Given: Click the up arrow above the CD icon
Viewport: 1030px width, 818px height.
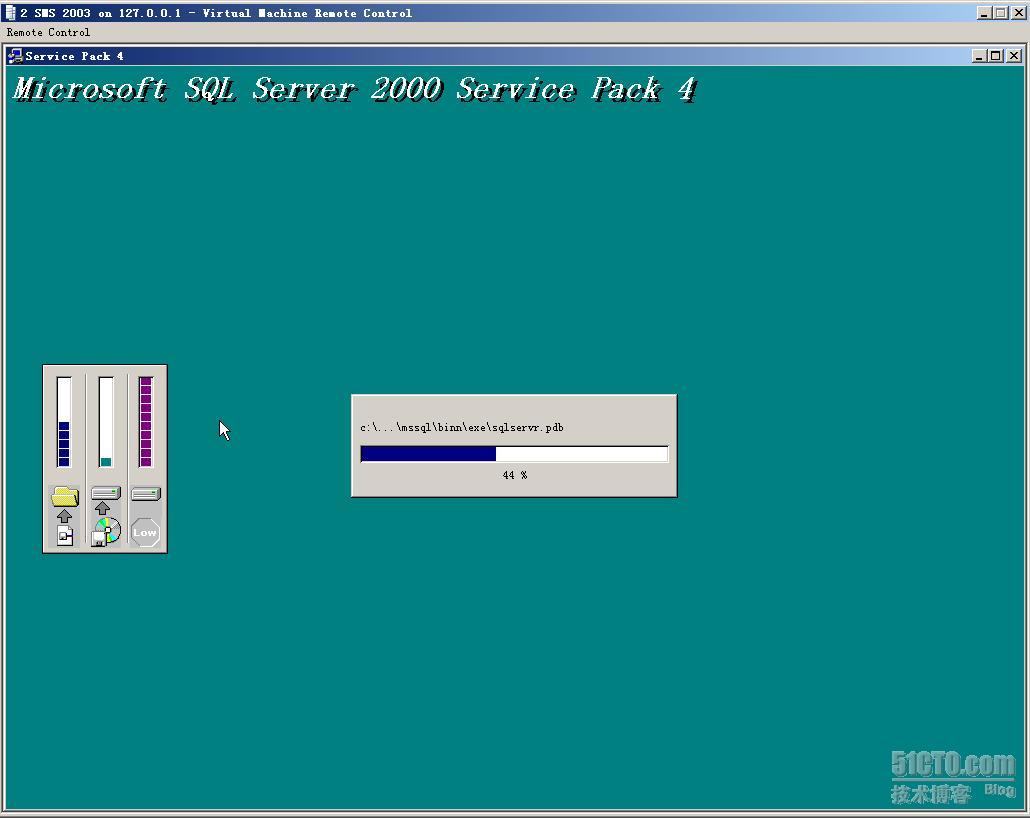Looking at the screenshot, I should click(102, 508).
